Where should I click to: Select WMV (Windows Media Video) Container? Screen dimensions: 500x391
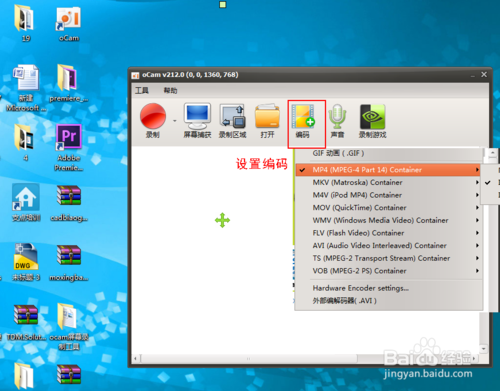388,220
